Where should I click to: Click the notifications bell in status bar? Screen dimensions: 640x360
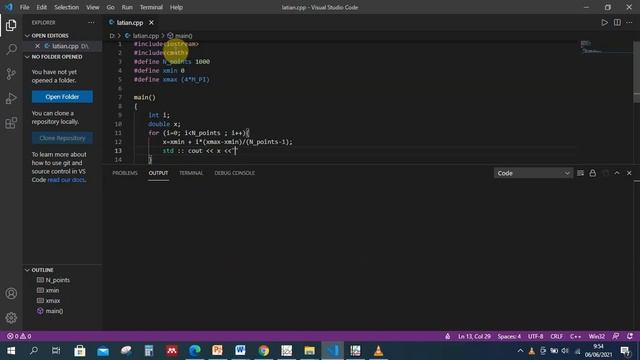pos(630,336)
